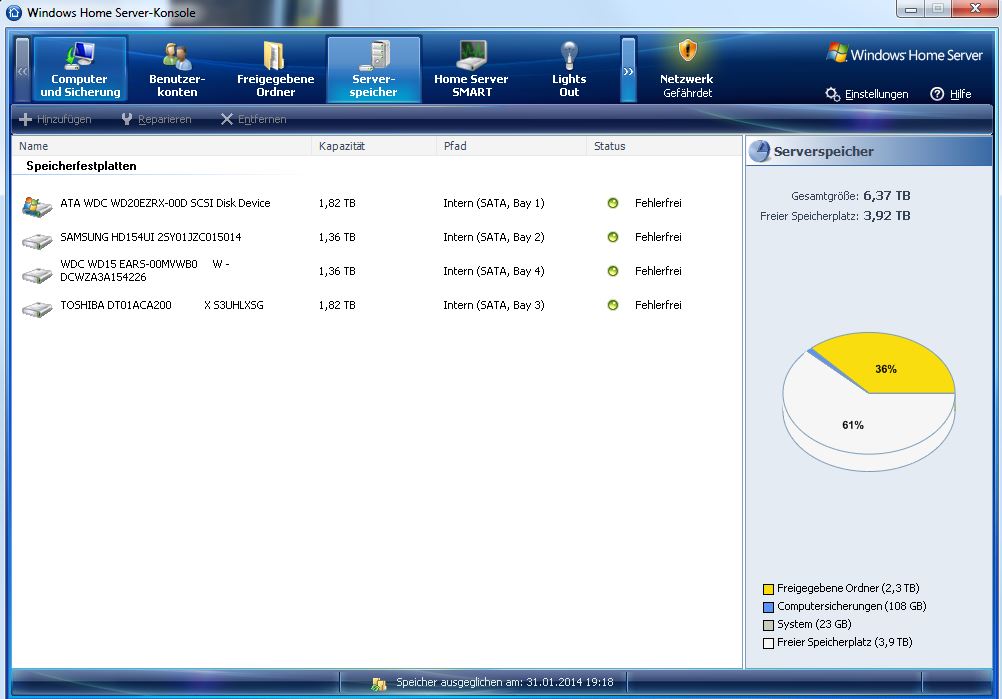Select the ATA WDC WD20EZRX-00D disk row

[x=377, y=204]
